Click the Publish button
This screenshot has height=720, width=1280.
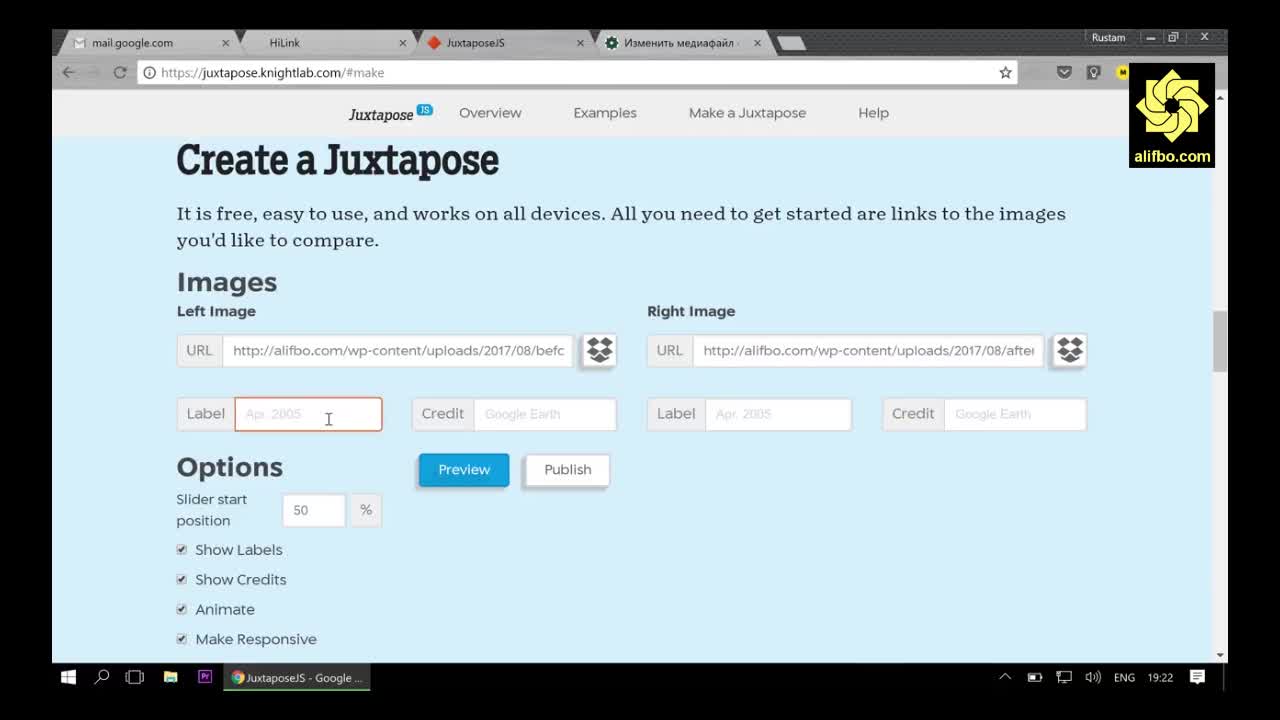click(567, 470)
